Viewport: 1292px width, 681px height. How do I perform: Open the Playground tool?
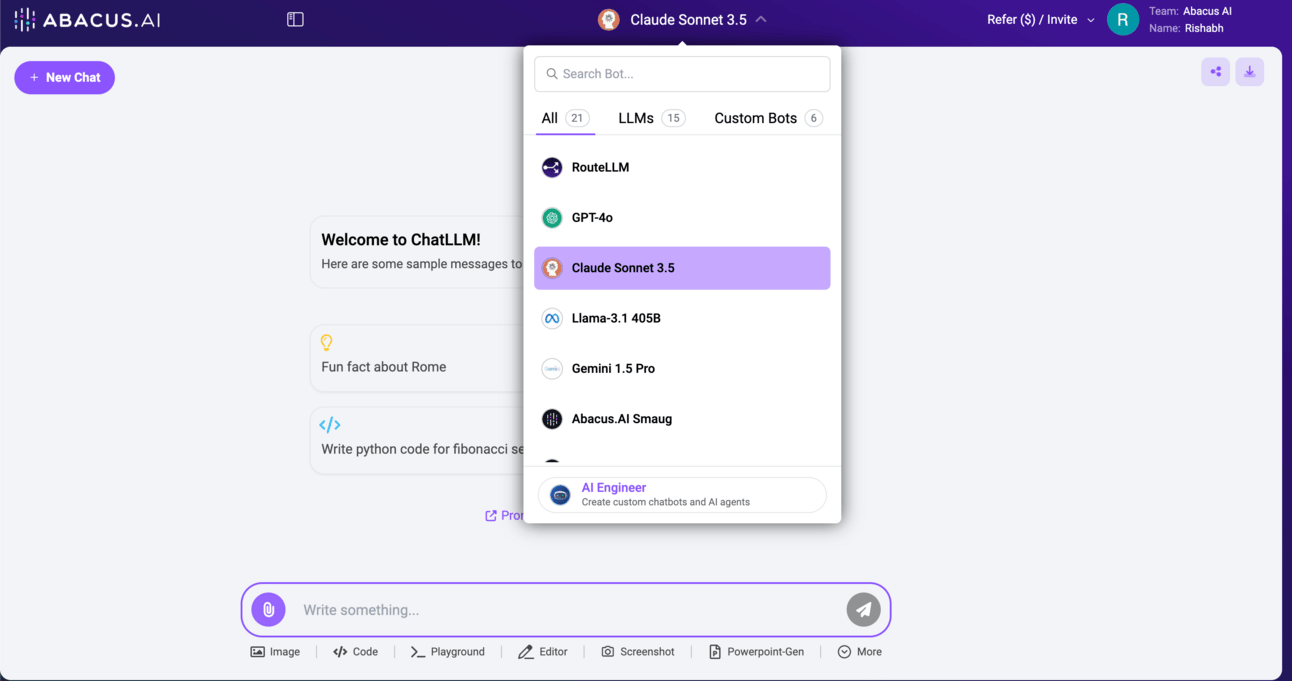point(447,652)
